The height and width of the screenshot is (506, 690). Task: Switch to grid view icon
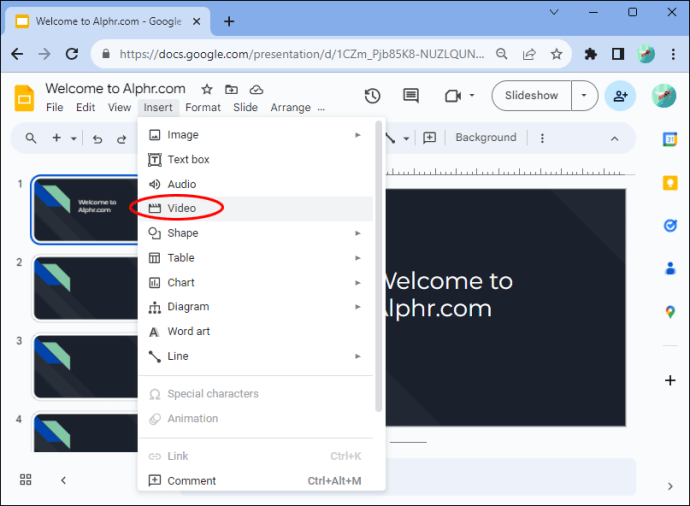[26, 480]
